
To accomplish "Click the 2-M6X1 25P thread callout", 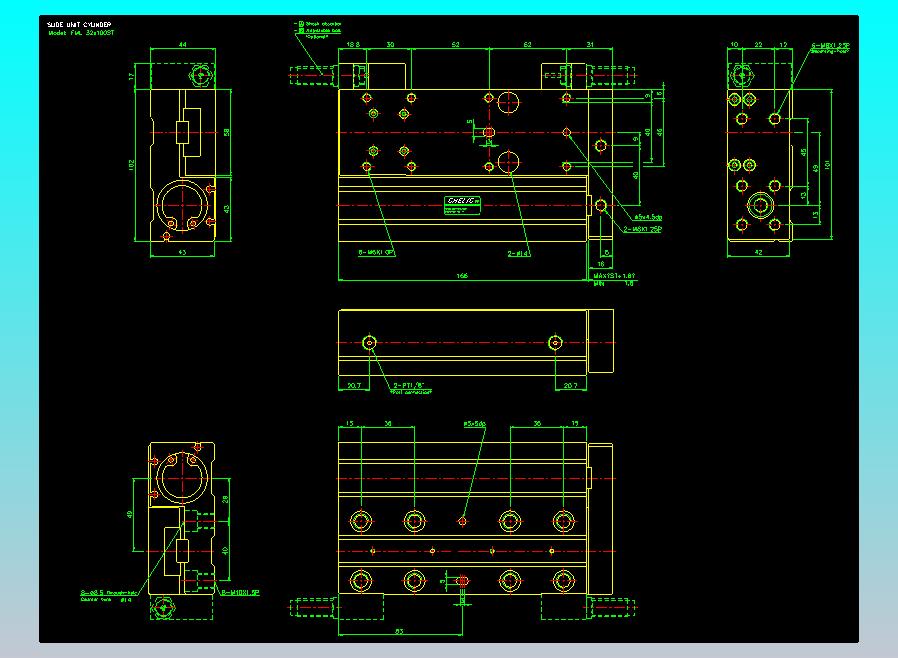I will 642,229.
